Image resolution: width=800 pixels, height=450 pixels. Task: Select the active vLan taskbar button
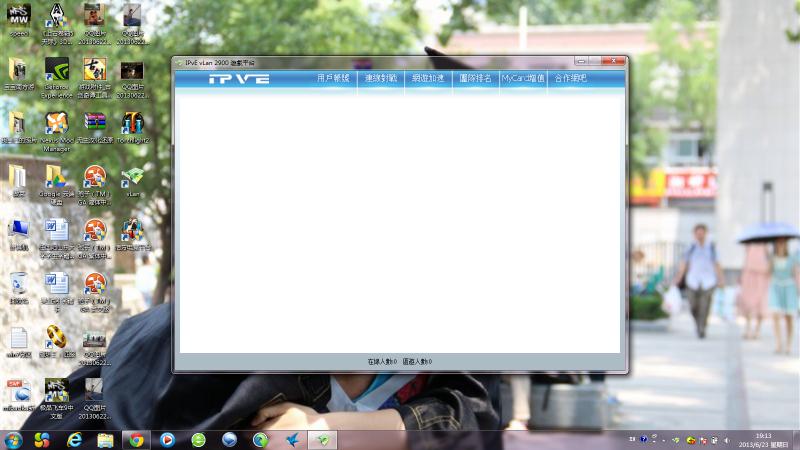(x=323, y=440)
